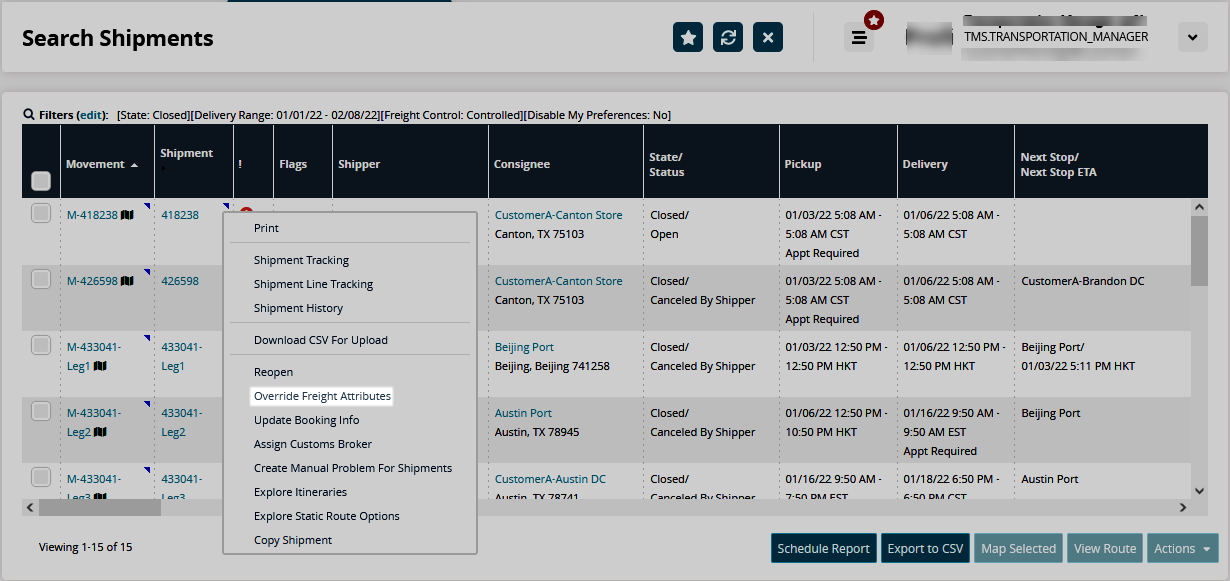Choose Override Freight Attributes from context menu
This screenshot has height=581, width=1230.
321,396
